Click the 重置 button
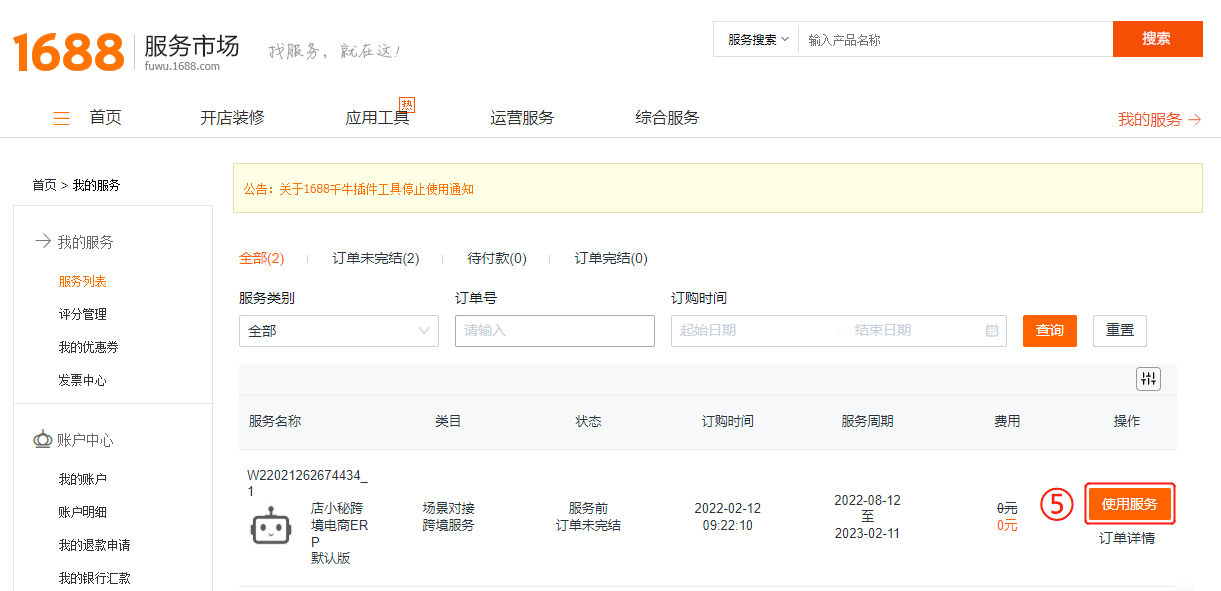 (1120, 331)
